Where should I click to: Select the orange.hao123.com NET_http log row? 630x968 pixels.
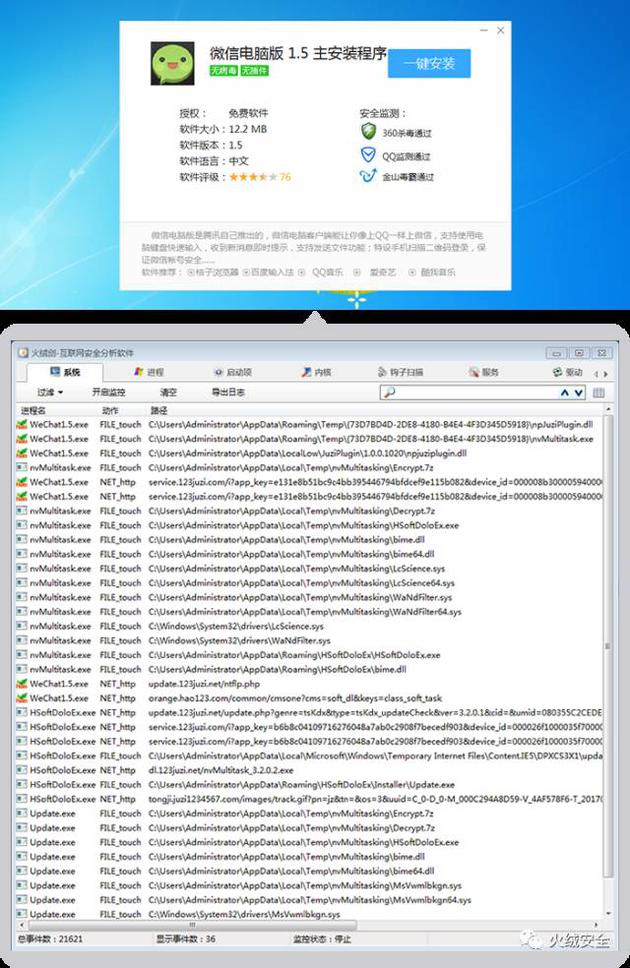(309, 698)
